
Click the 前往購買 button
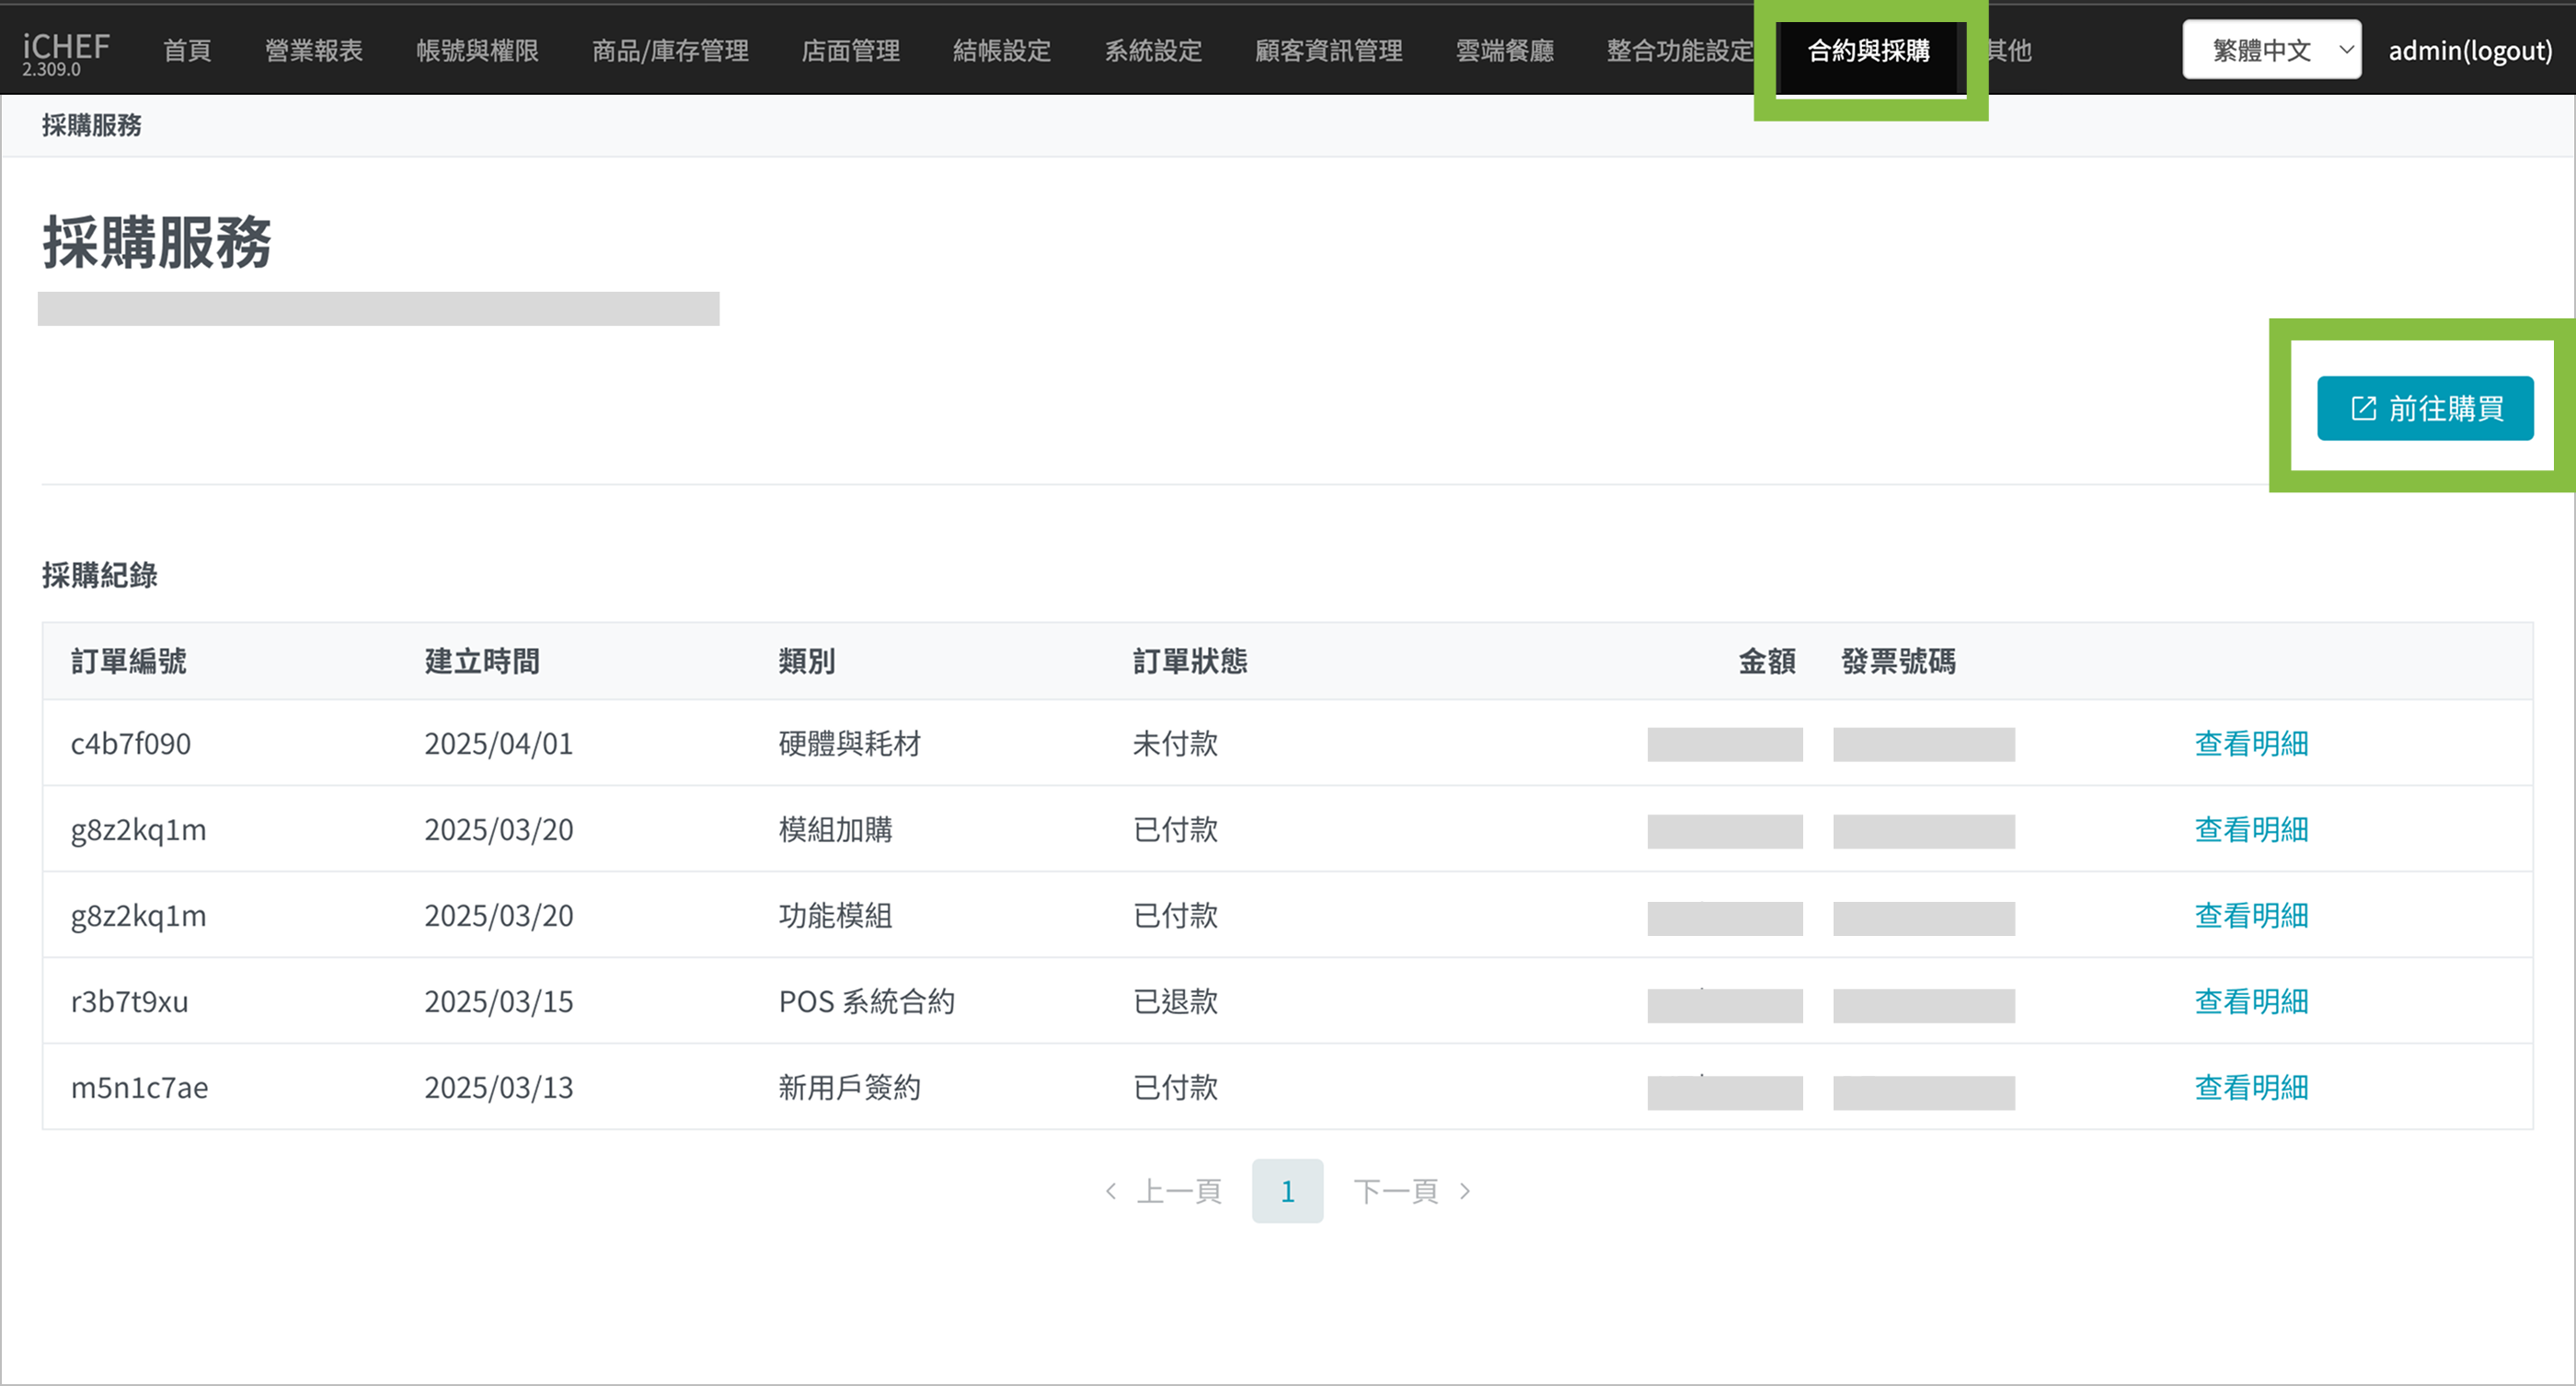(2424, 408)
